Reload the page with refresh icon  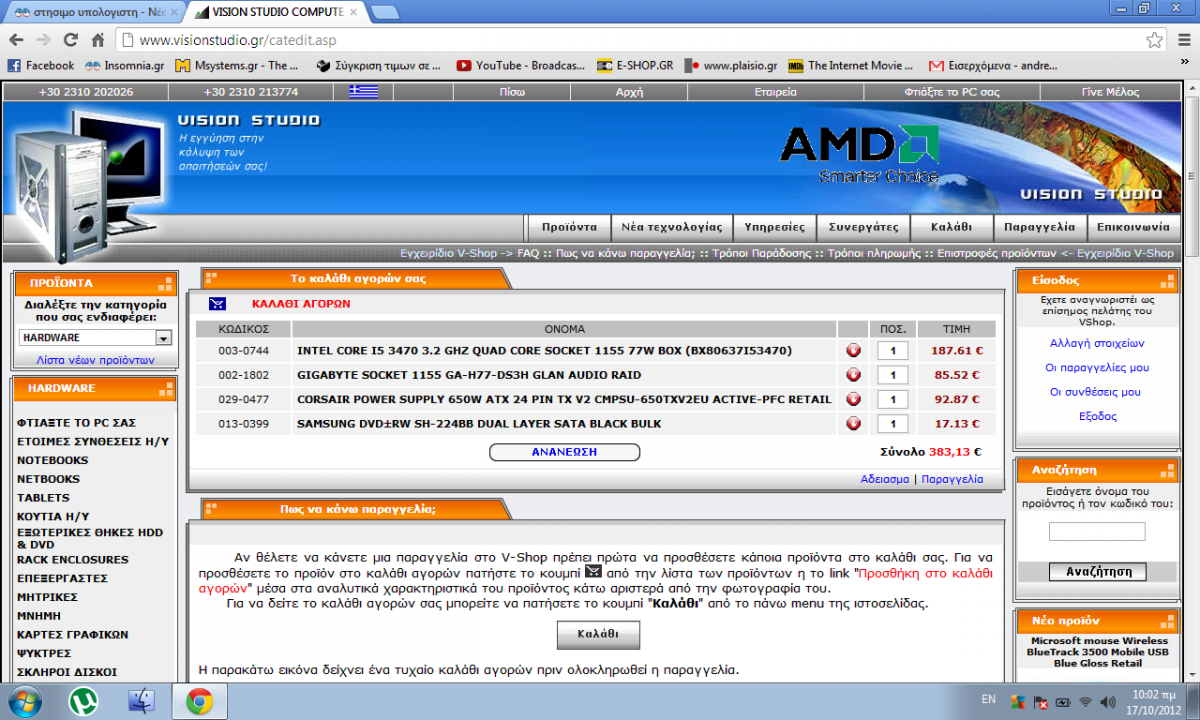70,40
